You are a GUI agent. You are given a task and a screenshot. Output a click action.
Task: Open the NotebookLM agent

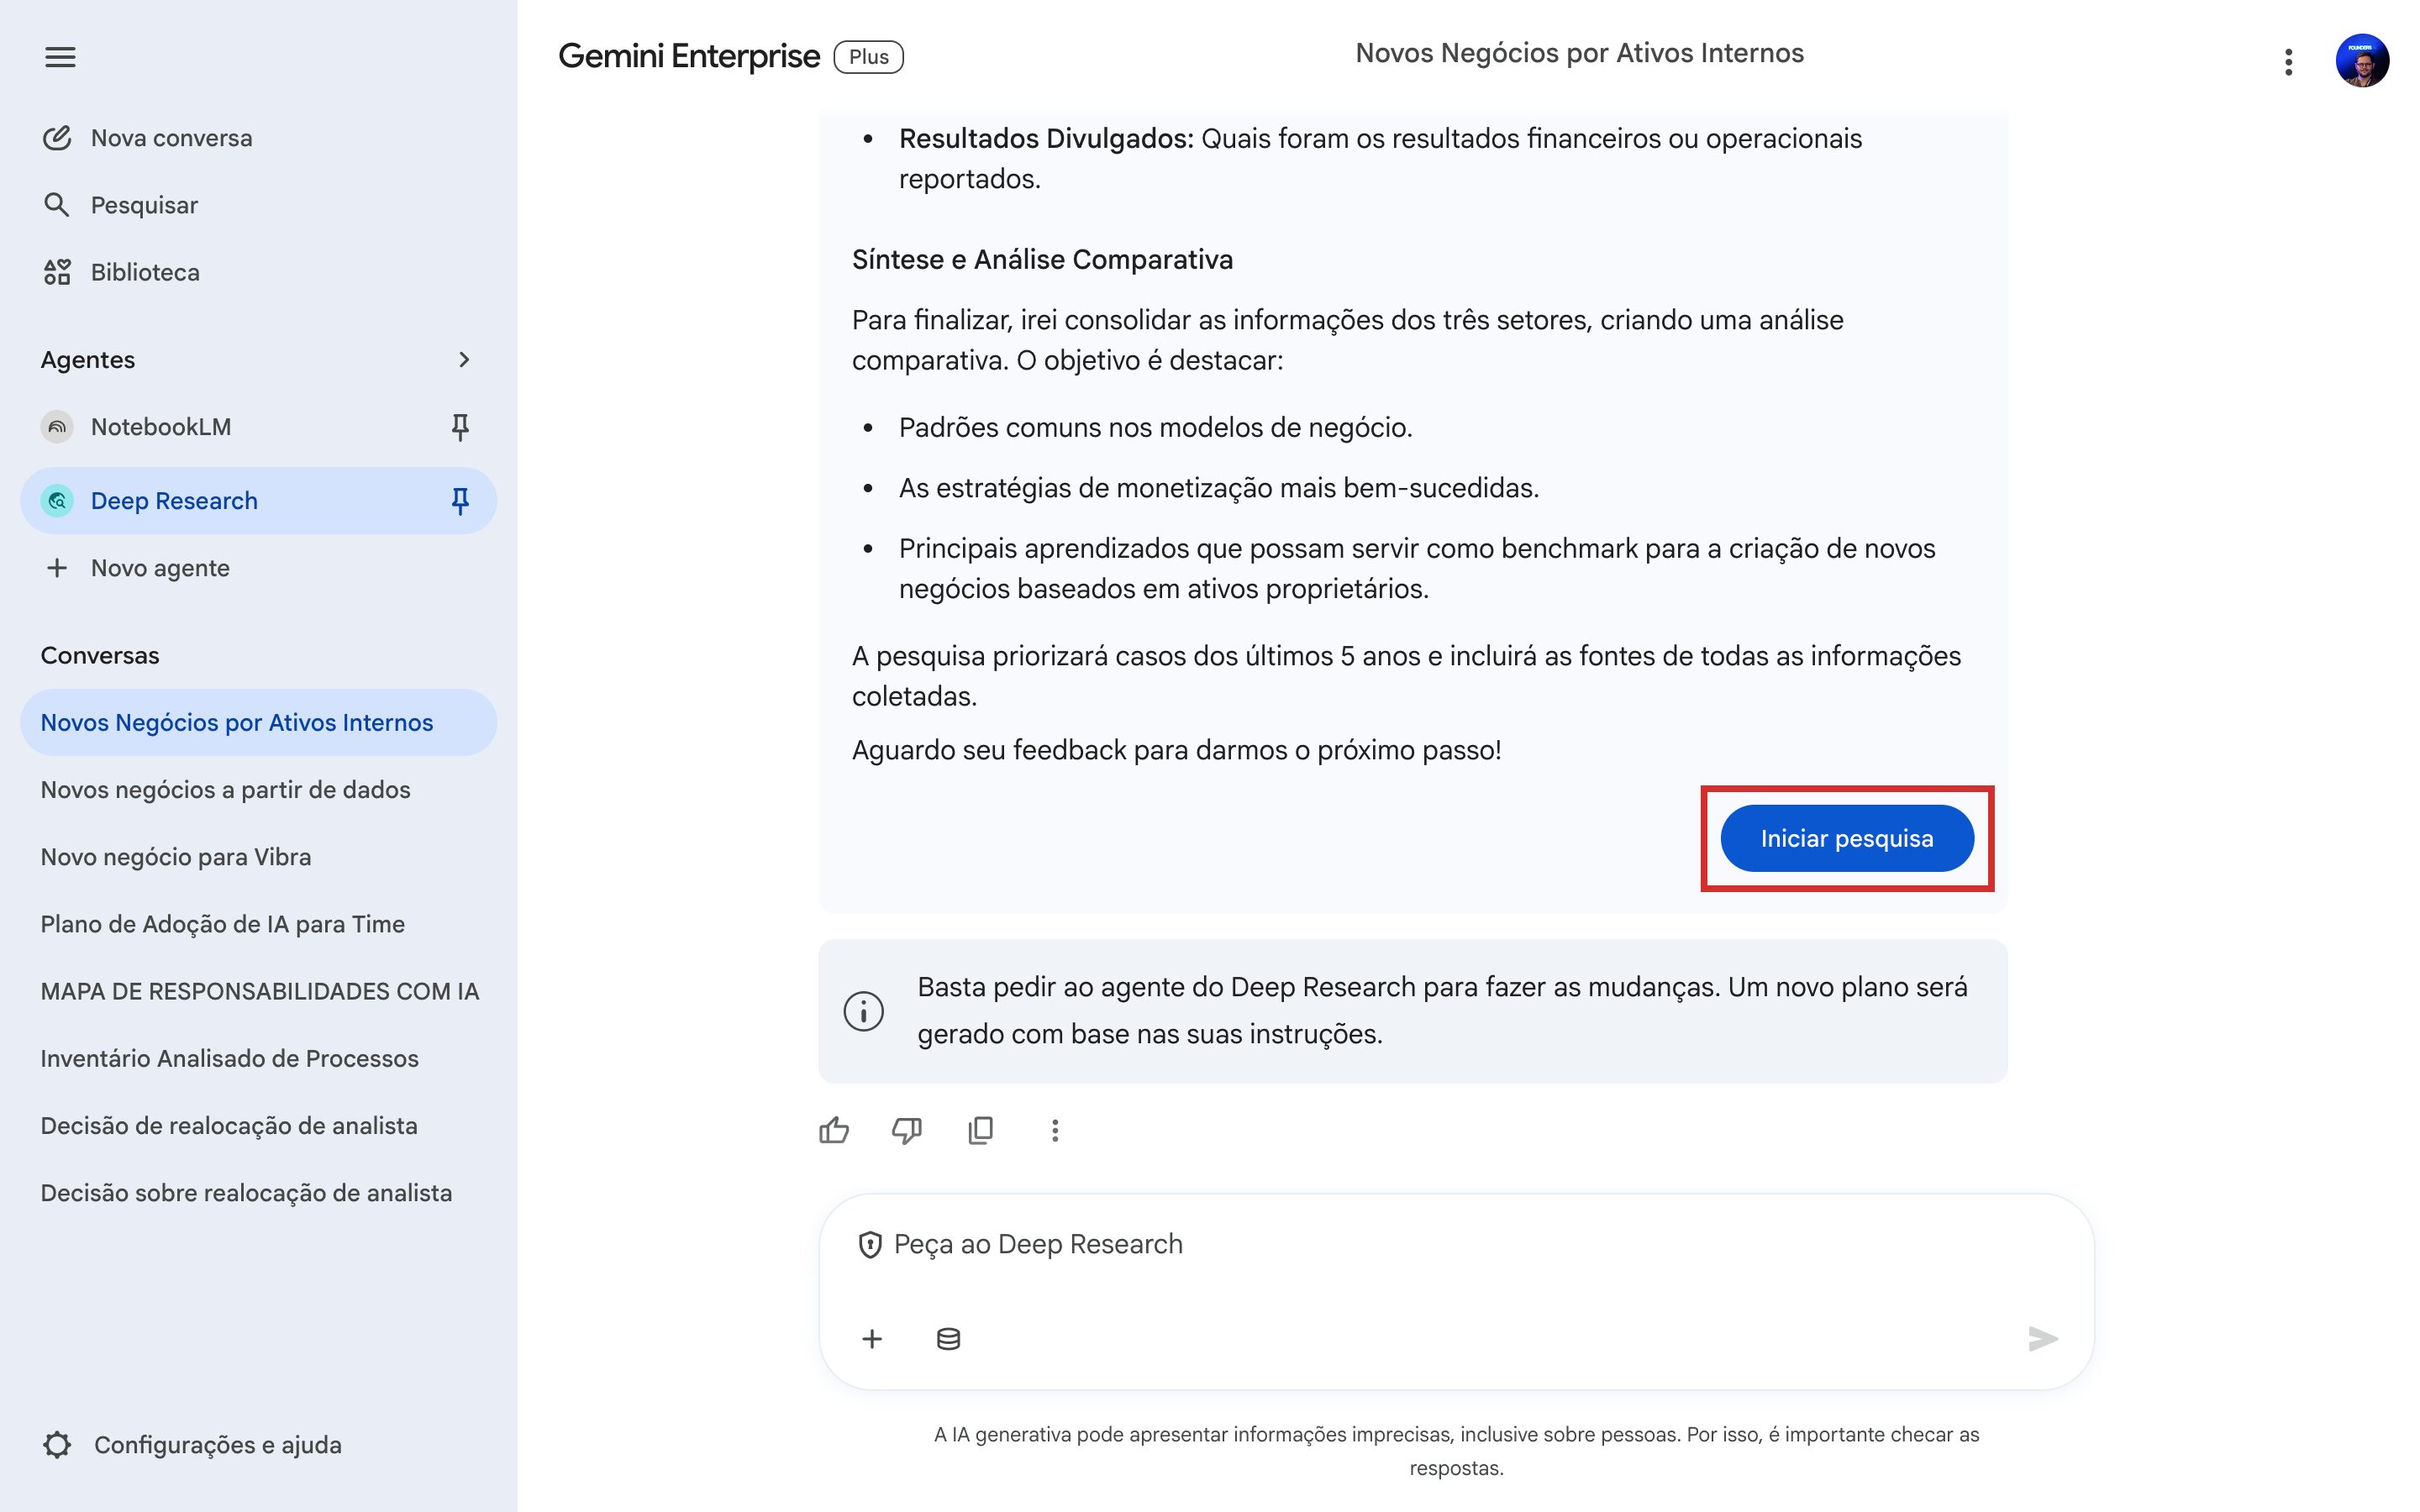tap(258, 427)
